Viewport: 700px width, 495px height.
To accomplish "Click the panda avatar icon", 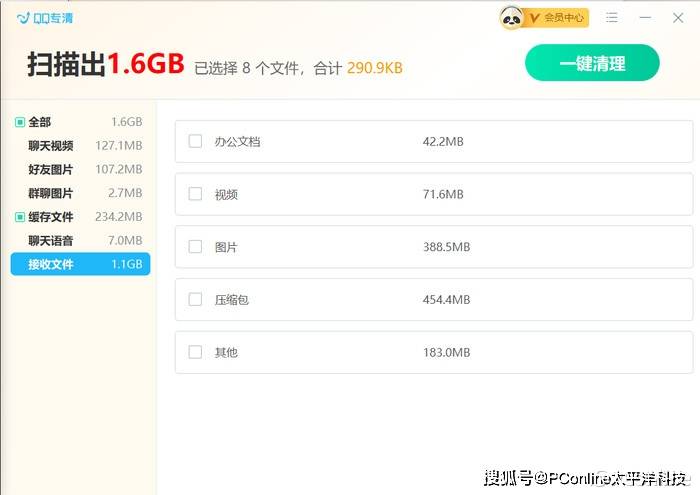I will [511, 18].
